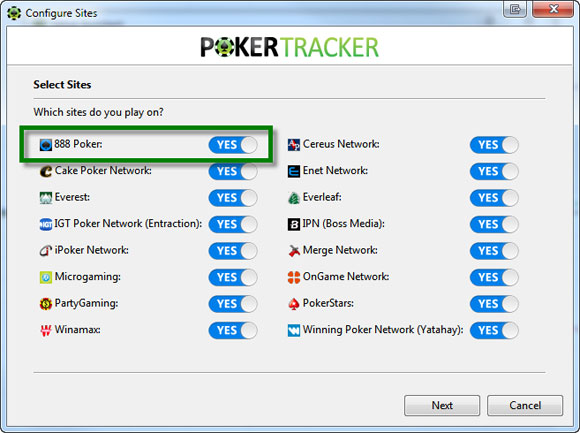Turn off the Microgaming toggle
580x433 pixels.
(x=233, y=277)
